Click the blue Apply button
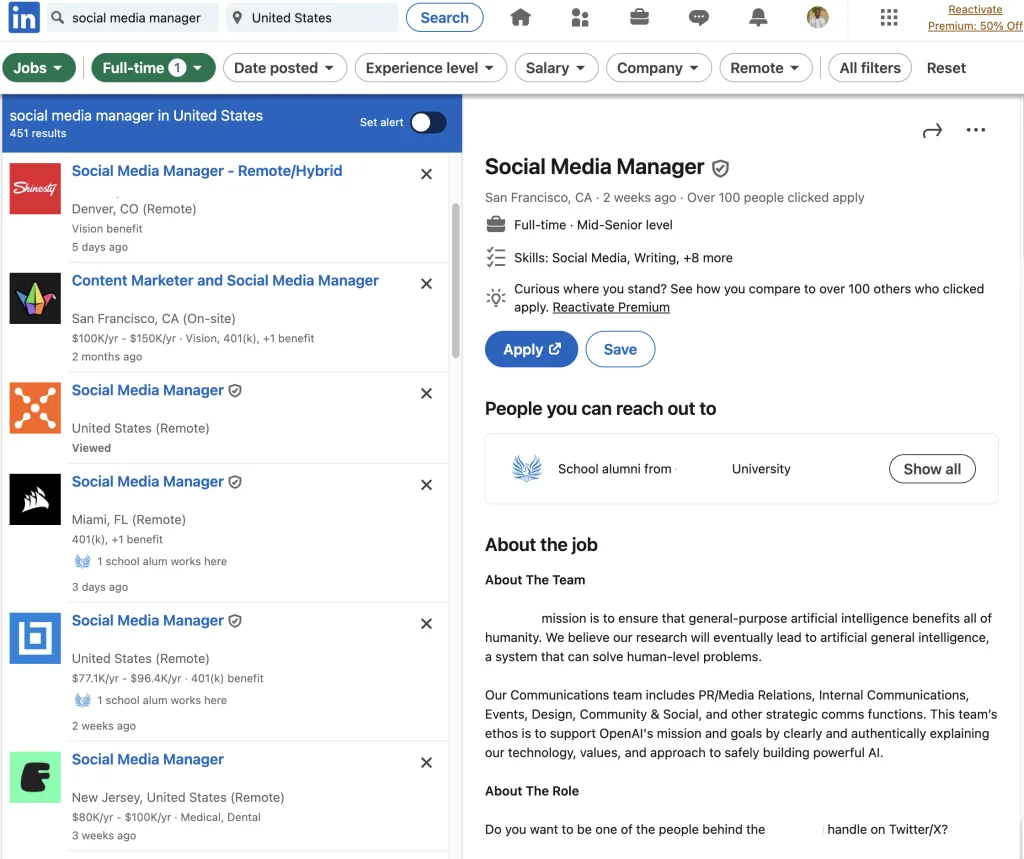 click(531, 350)
